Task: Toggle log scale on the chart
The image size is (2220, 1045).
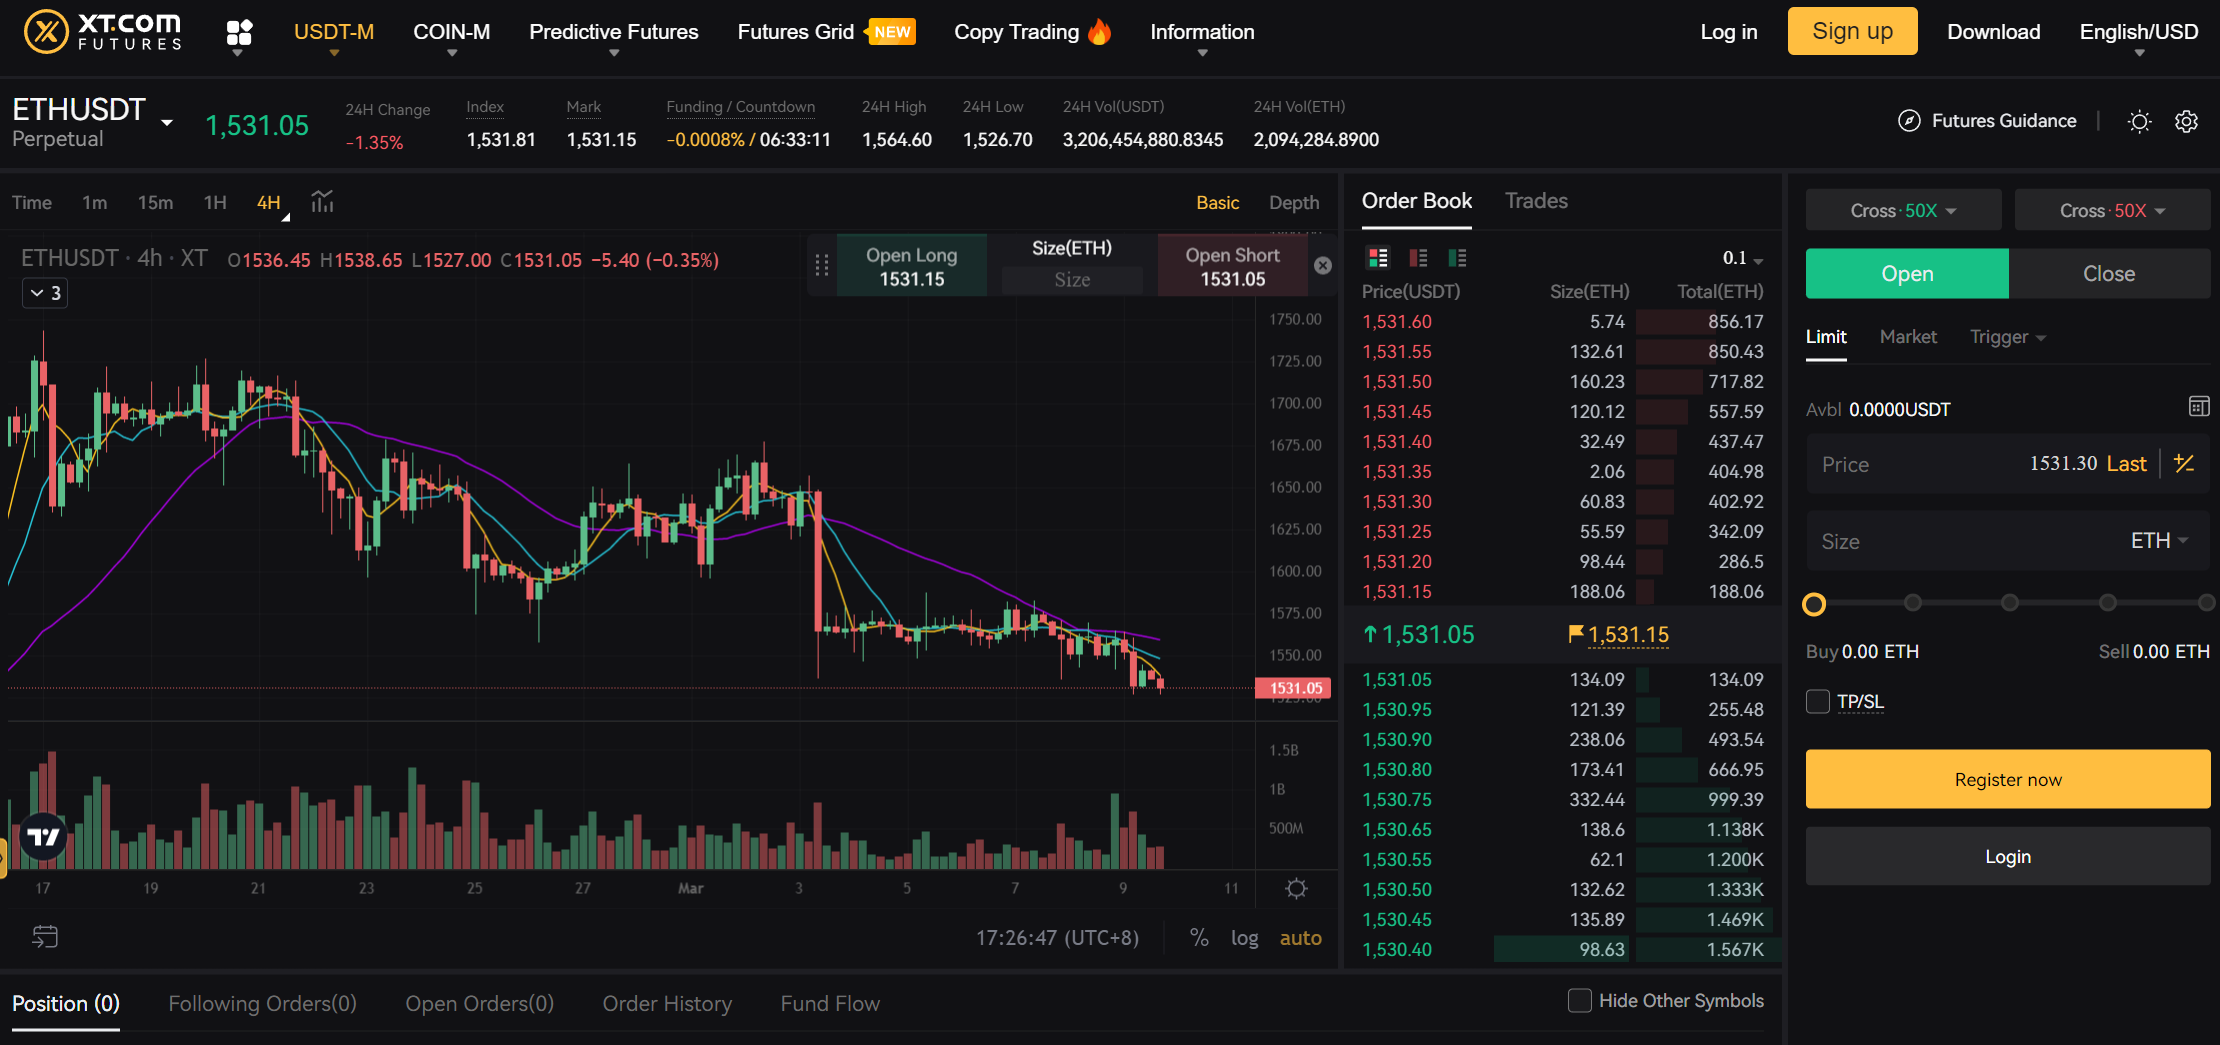Action: [x=1244, y=938]
